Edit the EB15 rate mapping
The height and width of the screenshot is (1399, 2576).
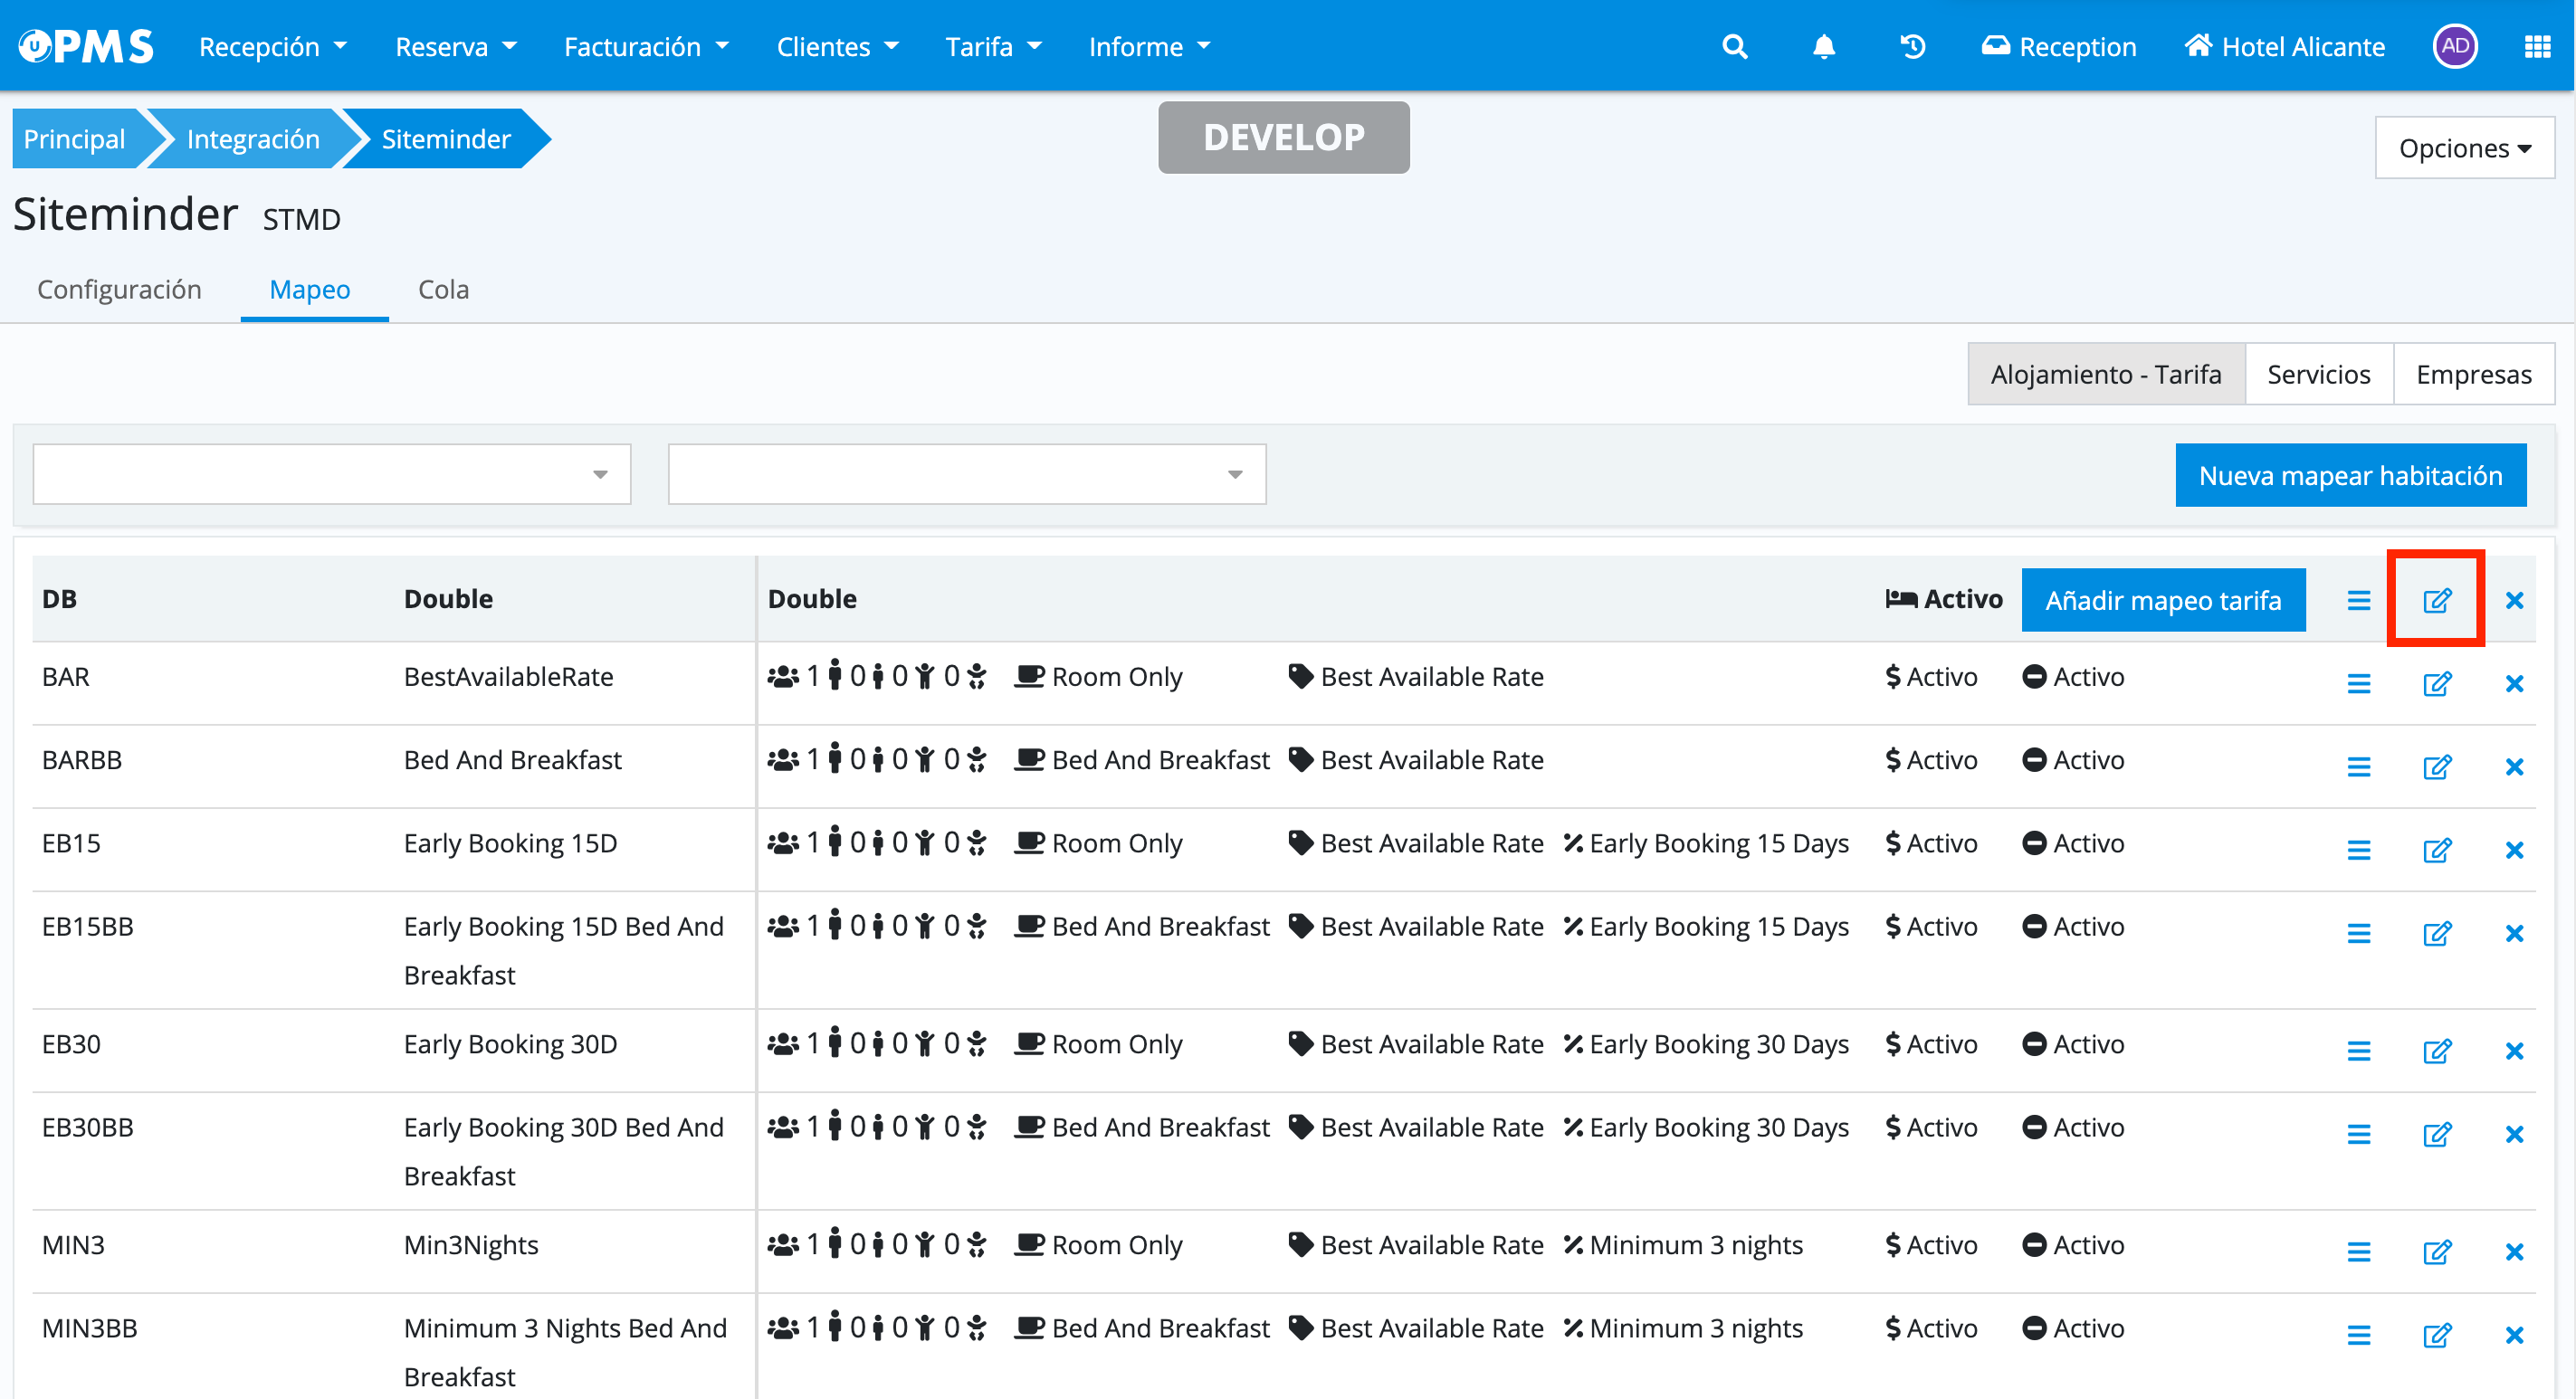[x=2436, y=850]
